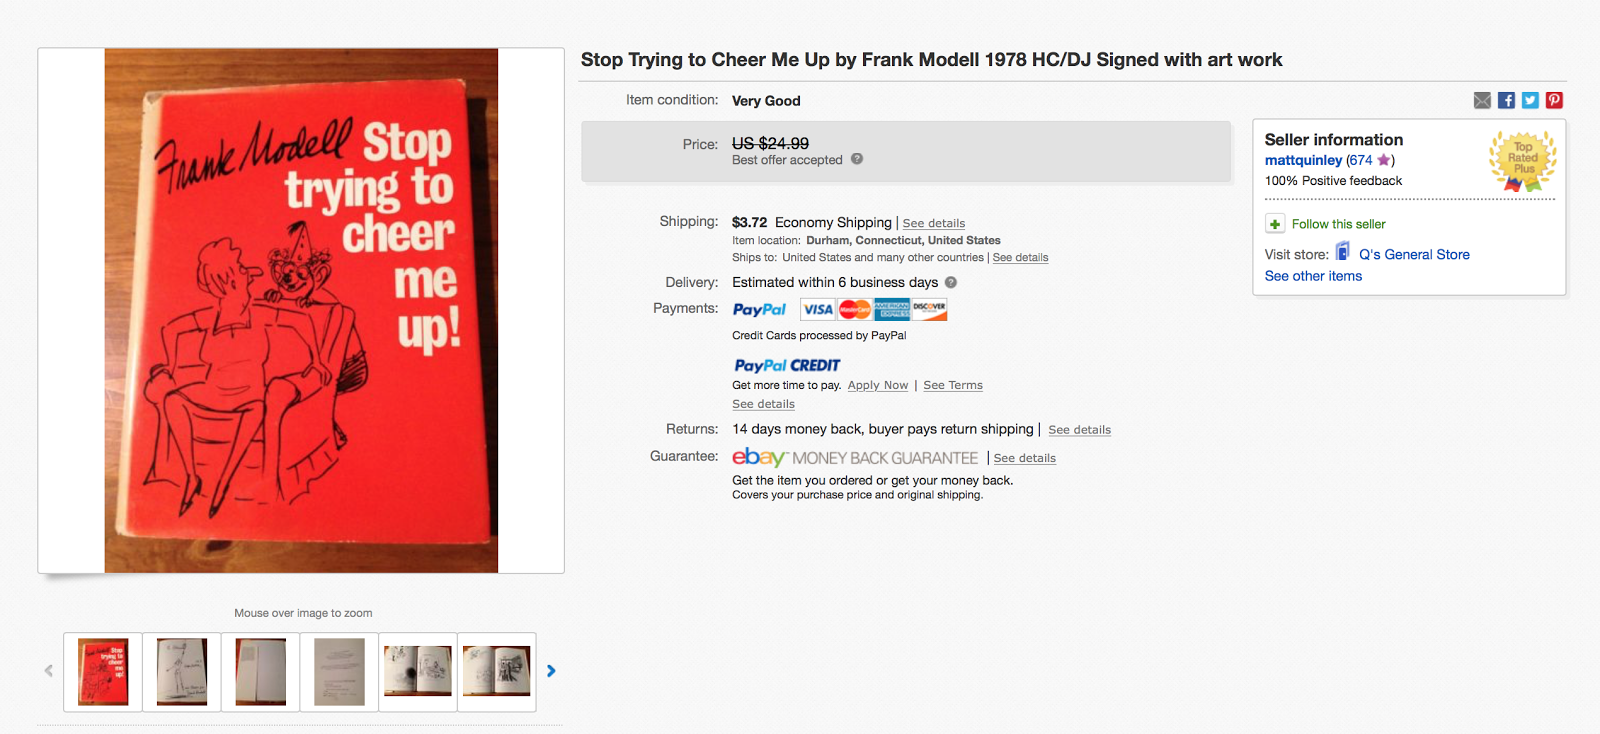
Task: Share listing on Twitter icon
Action: 1530,100
